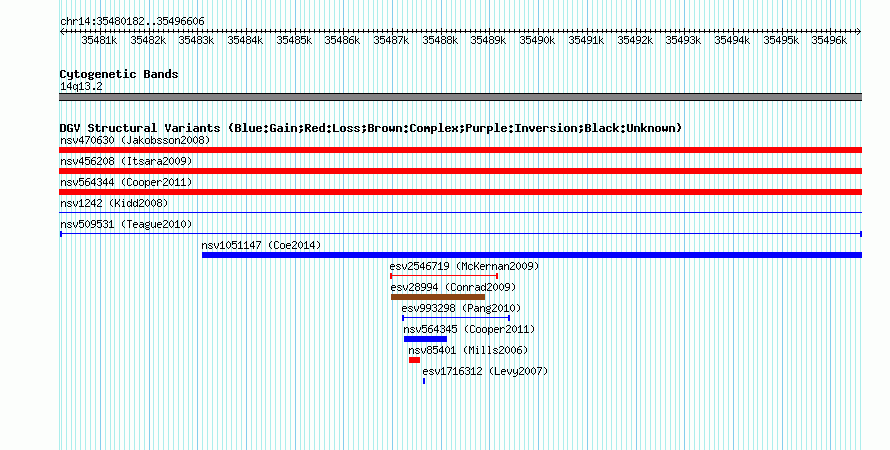Screen dimensions: 890x450
Task: Open the nsv509531 (Teague2010) label
Action: 126,224
